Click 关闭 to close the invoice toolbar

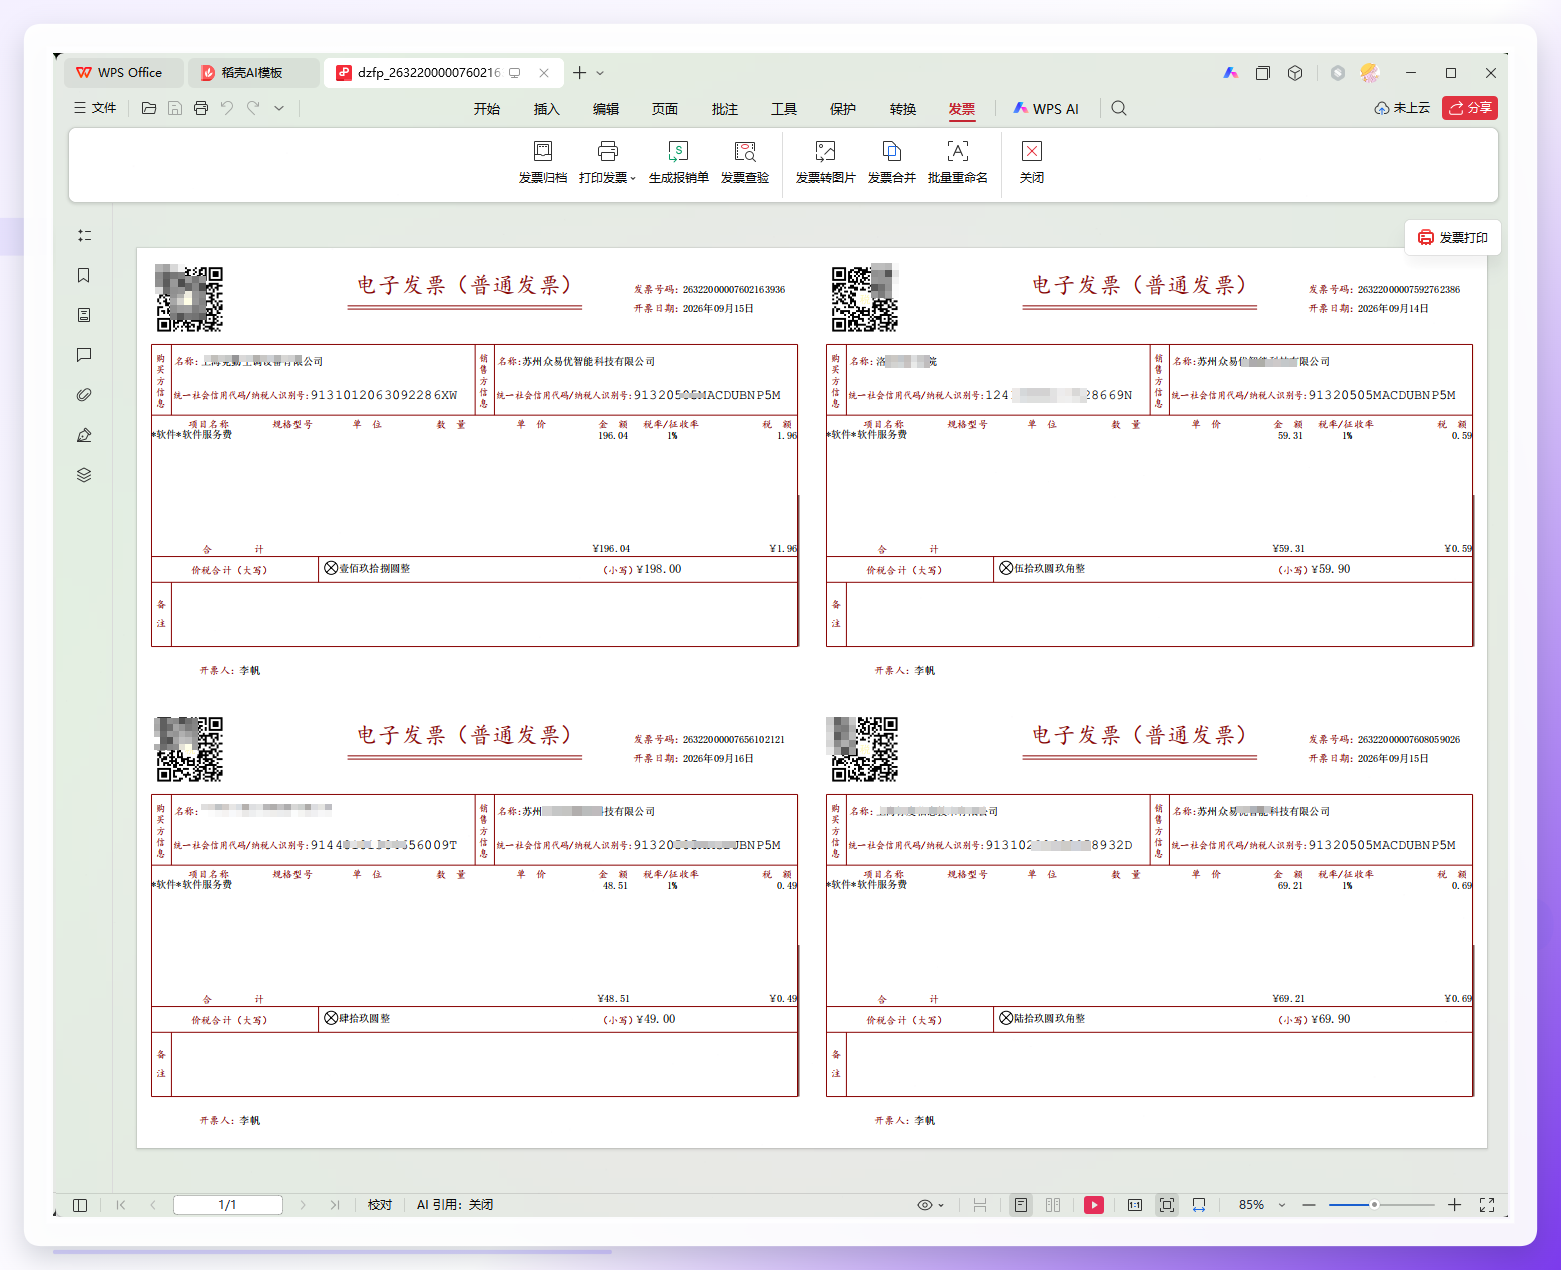(1031, 162)
